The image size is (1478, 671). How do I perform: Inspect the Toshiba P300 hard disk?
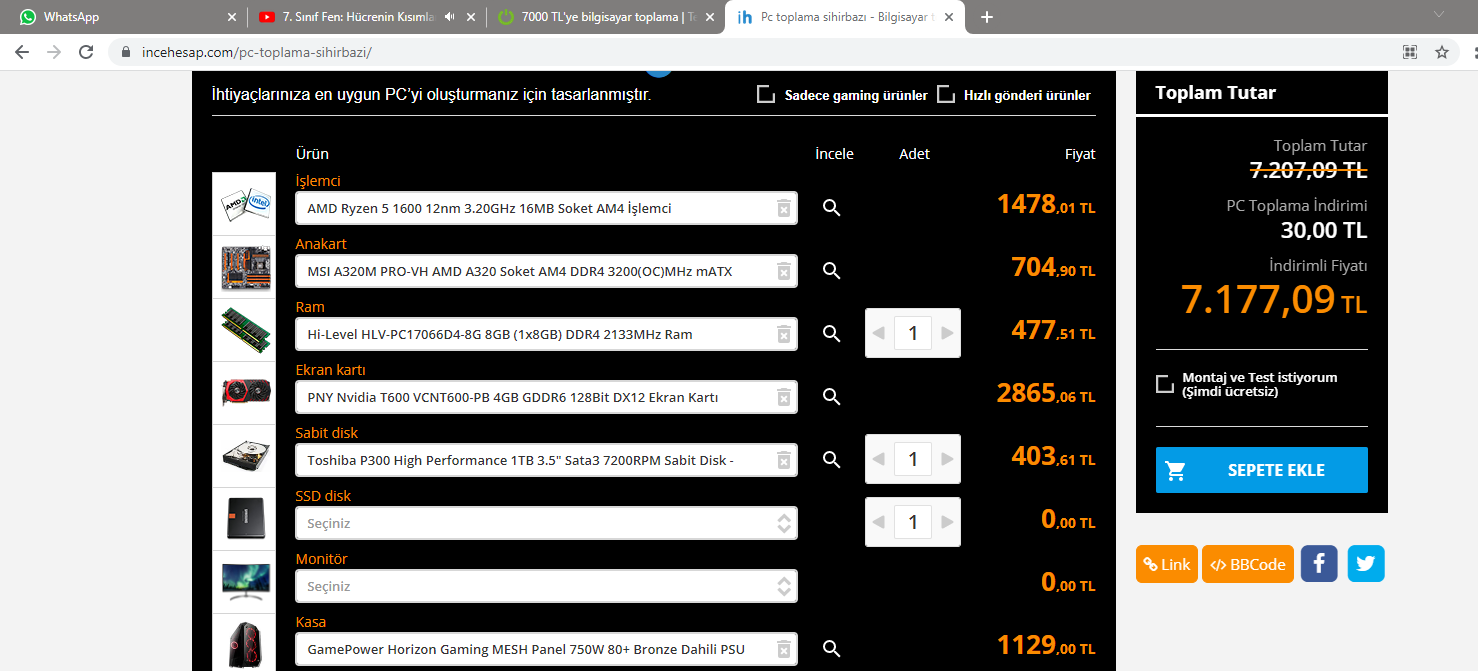point(831,460)
